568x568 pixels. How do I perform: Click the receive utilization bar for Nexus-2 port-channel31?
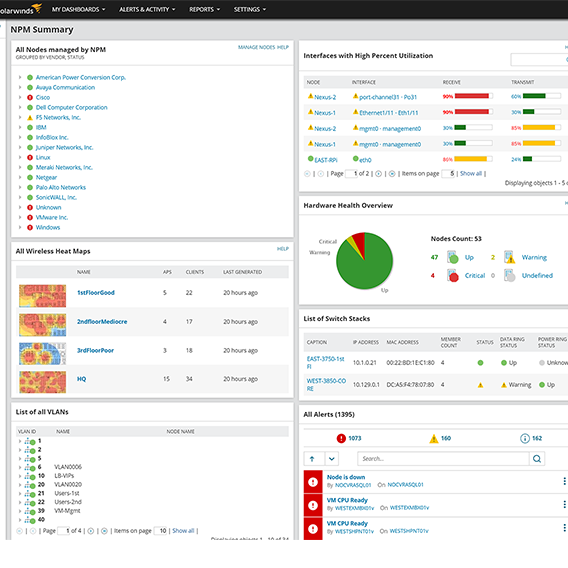click(474, 96)
